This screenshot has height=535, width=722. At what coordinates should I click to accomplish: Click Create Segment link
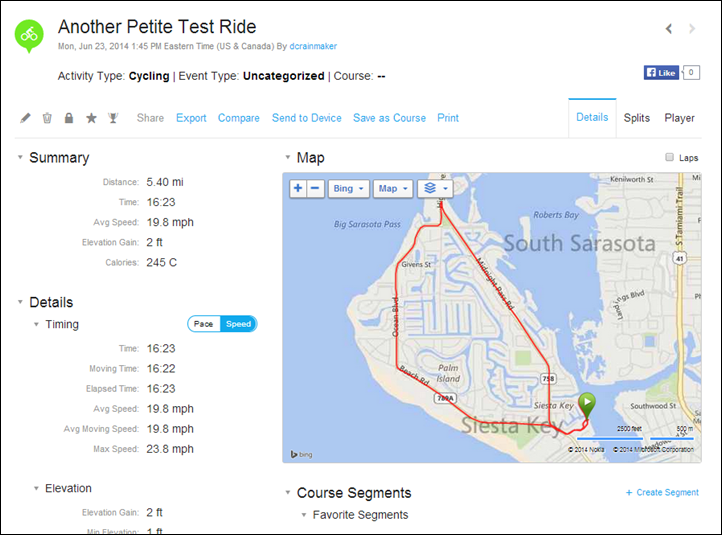[x=662, y=492]
